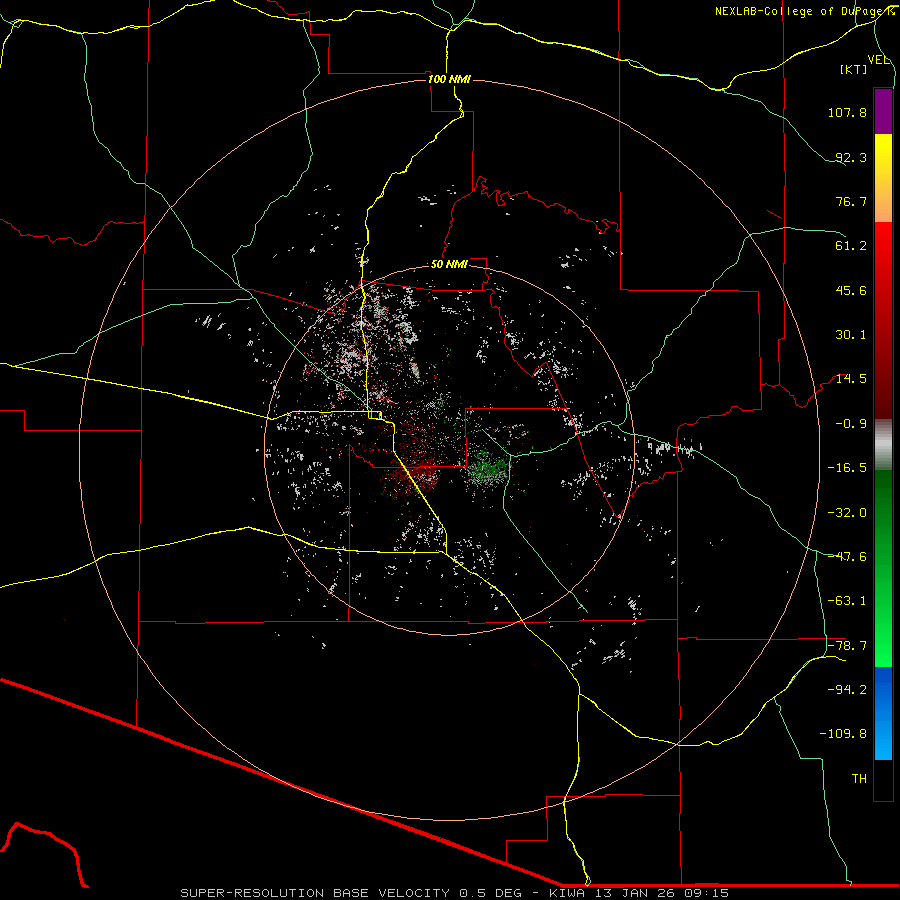
Task: Click the -0.9 scale label
Action: (853, 423)
